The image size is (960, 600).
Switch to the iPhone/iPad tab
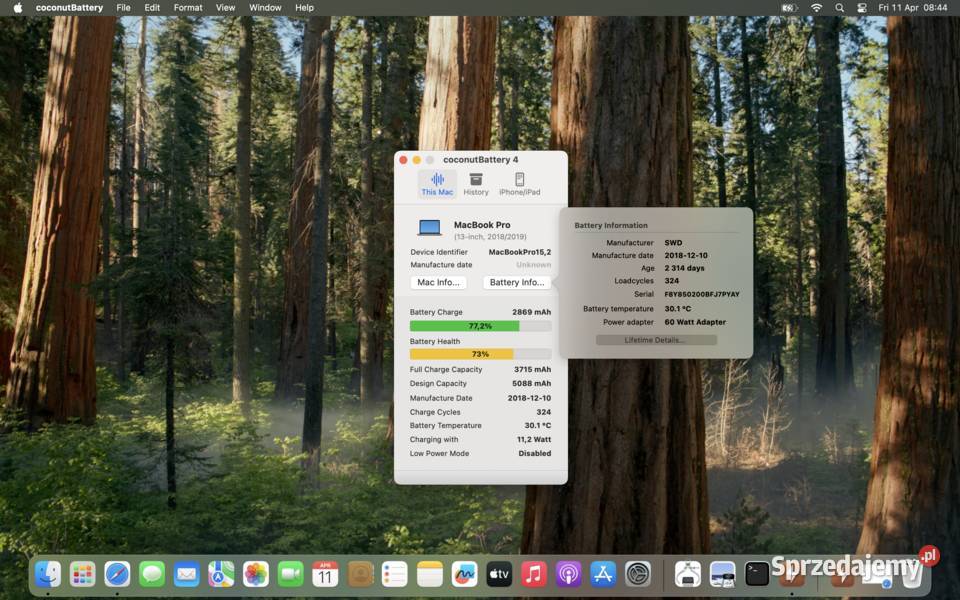click(519, 184)
